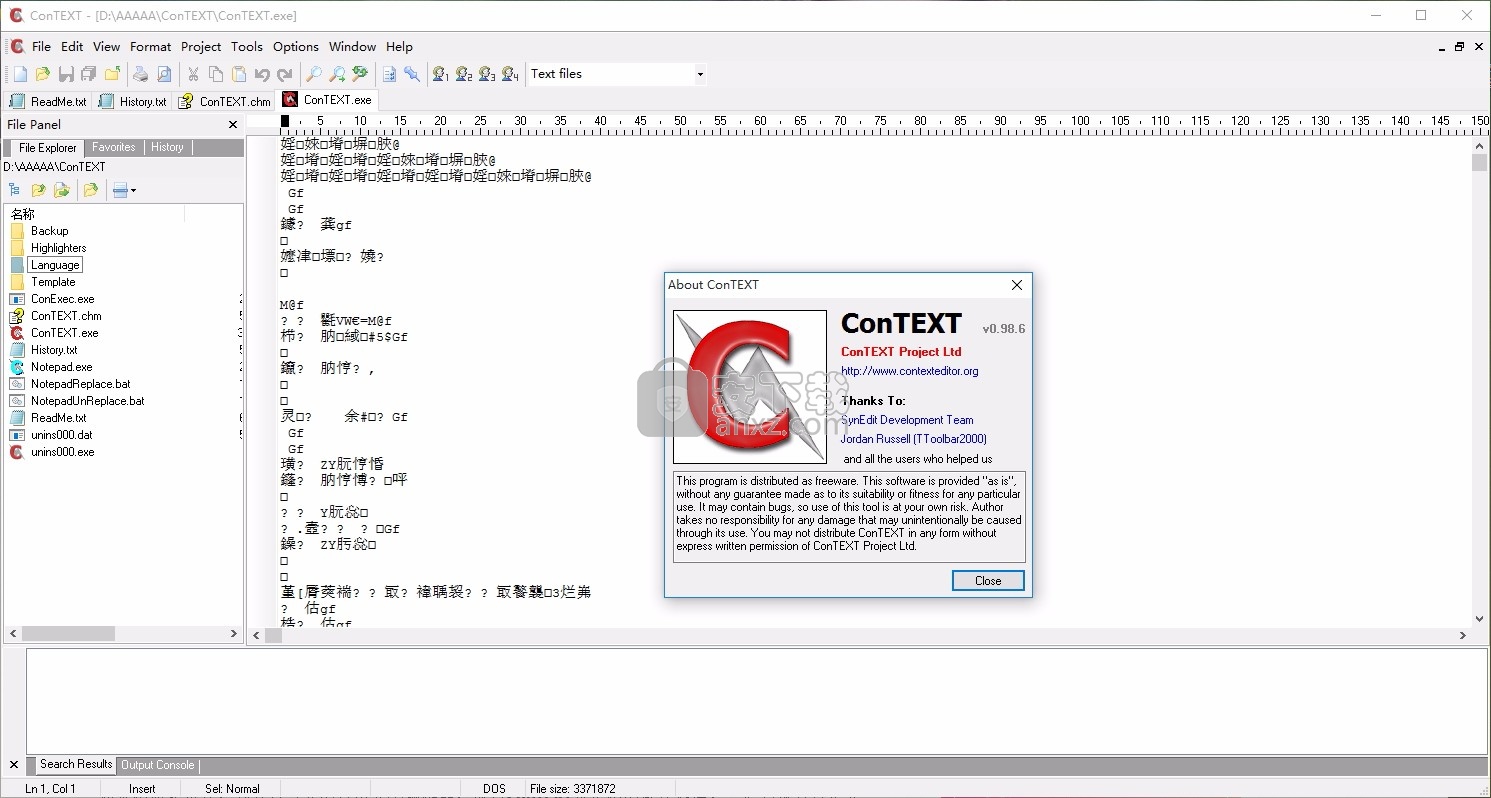Open the Edit menu
1491x798 pixels.
tap(72, 47)
